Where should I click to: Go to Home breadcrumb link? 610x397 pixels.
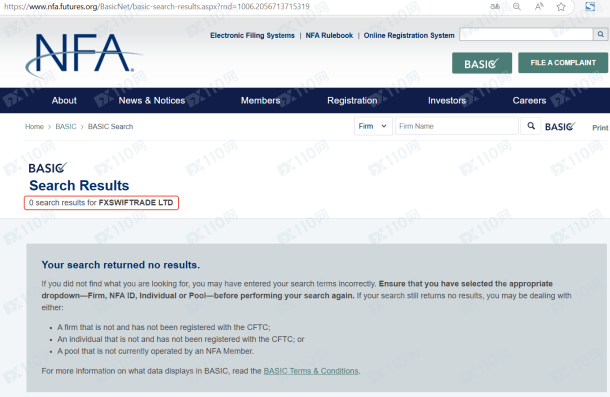coord(34,126)
